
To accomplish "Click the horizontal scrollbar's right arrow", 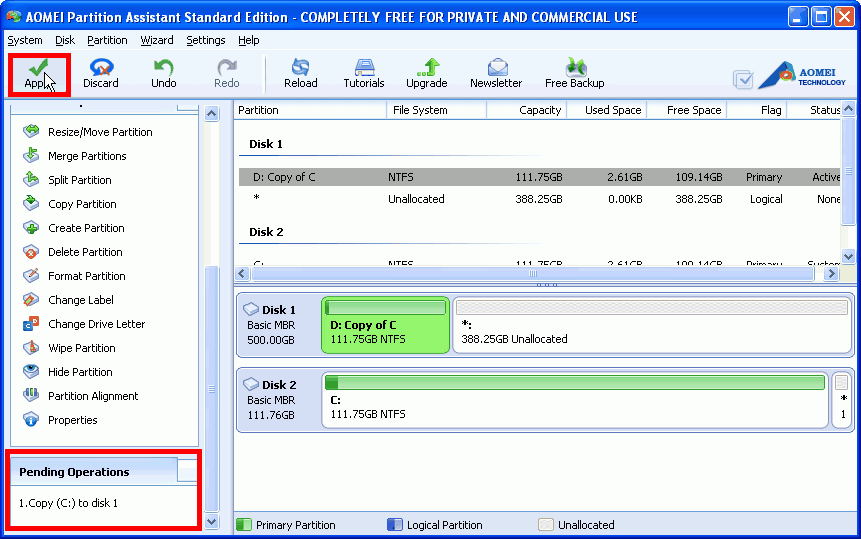I will (832, 273).
